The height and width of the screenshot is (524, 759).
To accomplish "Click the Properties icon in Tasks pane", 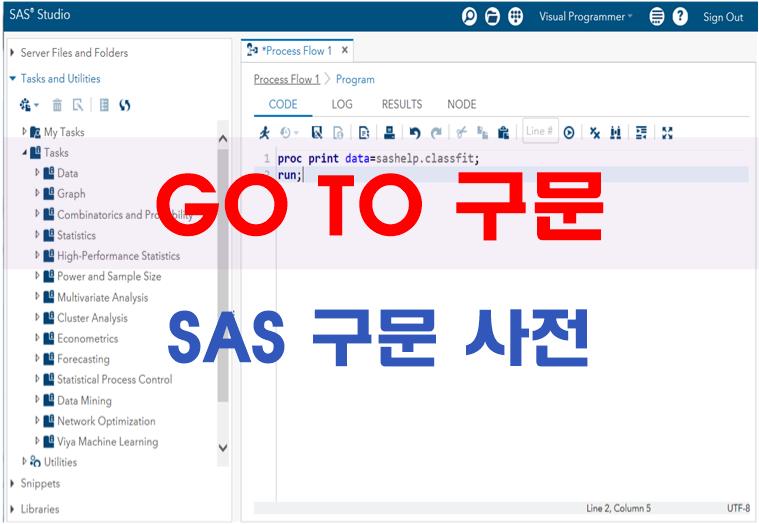I will [77, 105].
